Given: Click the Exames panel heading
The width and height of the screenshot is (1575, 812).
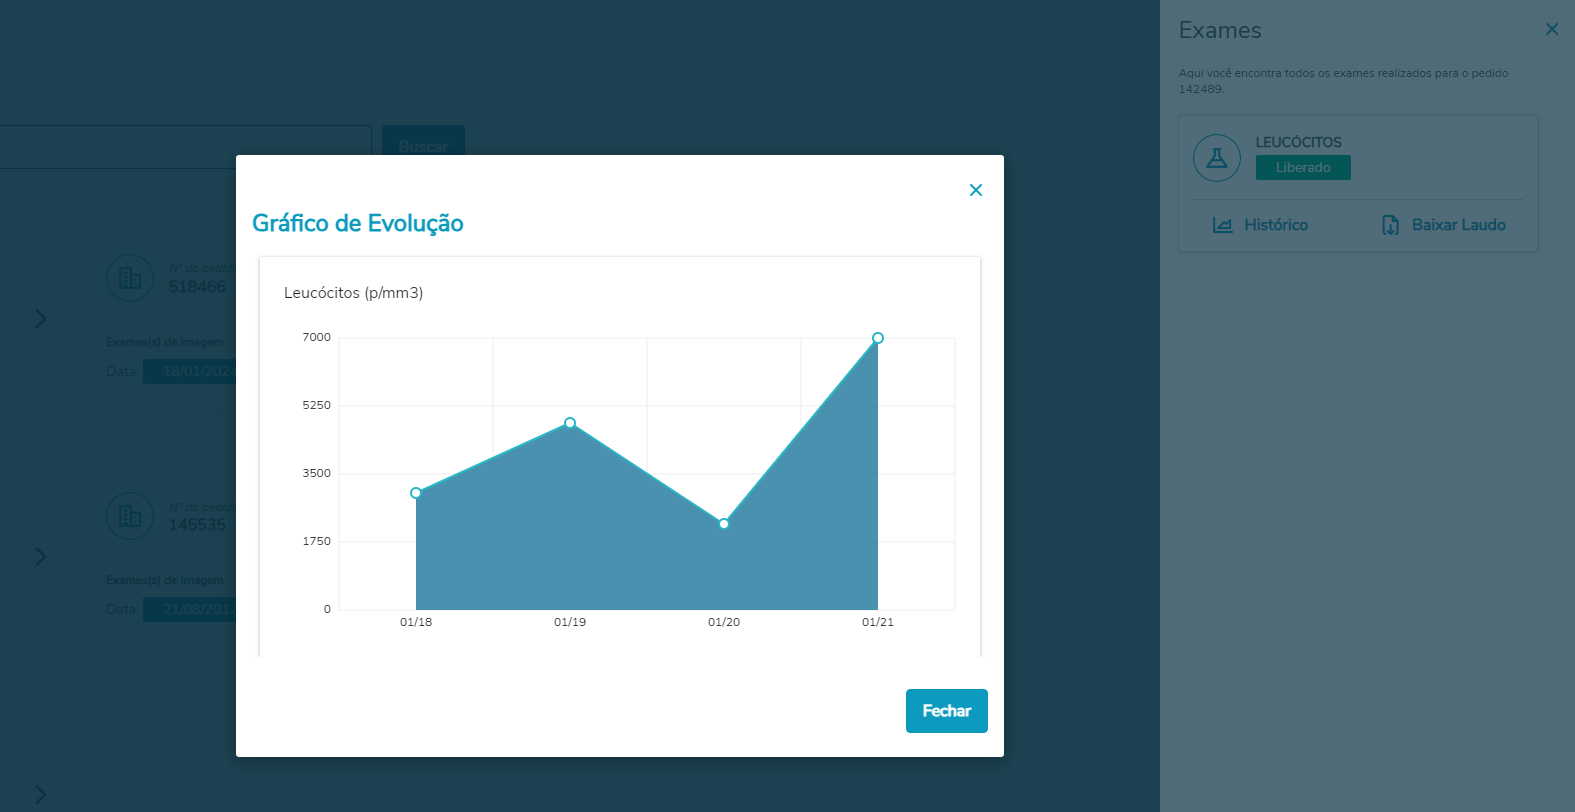Looking at the screenshot, I should [x=1220, y=31].
